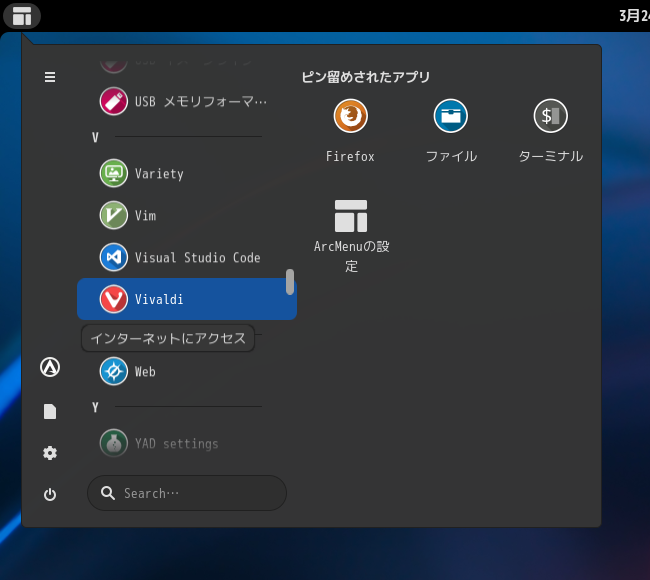Launch the Web browser app
Screen dimensions: 650x580
click(187, 371)
